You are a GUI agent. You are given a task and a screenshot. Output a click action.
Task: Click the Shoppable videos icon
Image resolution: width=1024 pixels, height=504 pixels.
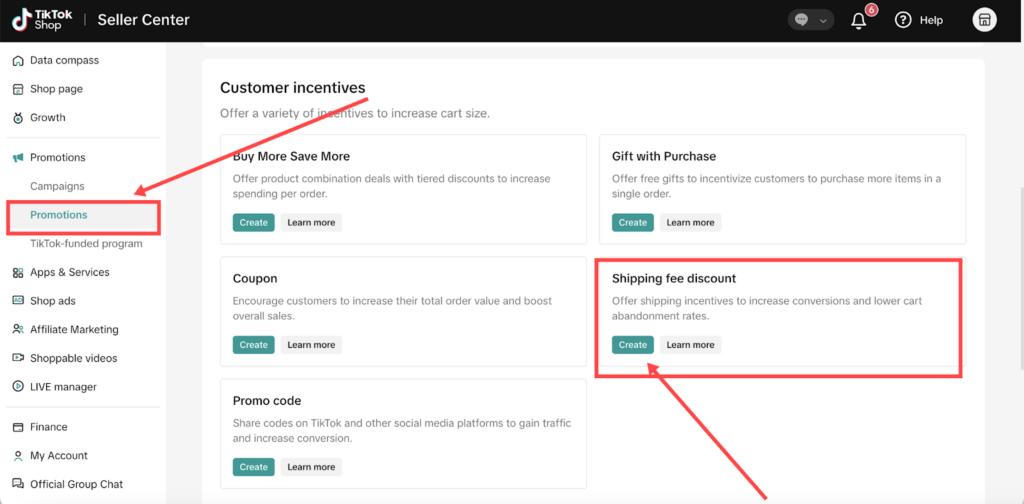click(18, 358)
